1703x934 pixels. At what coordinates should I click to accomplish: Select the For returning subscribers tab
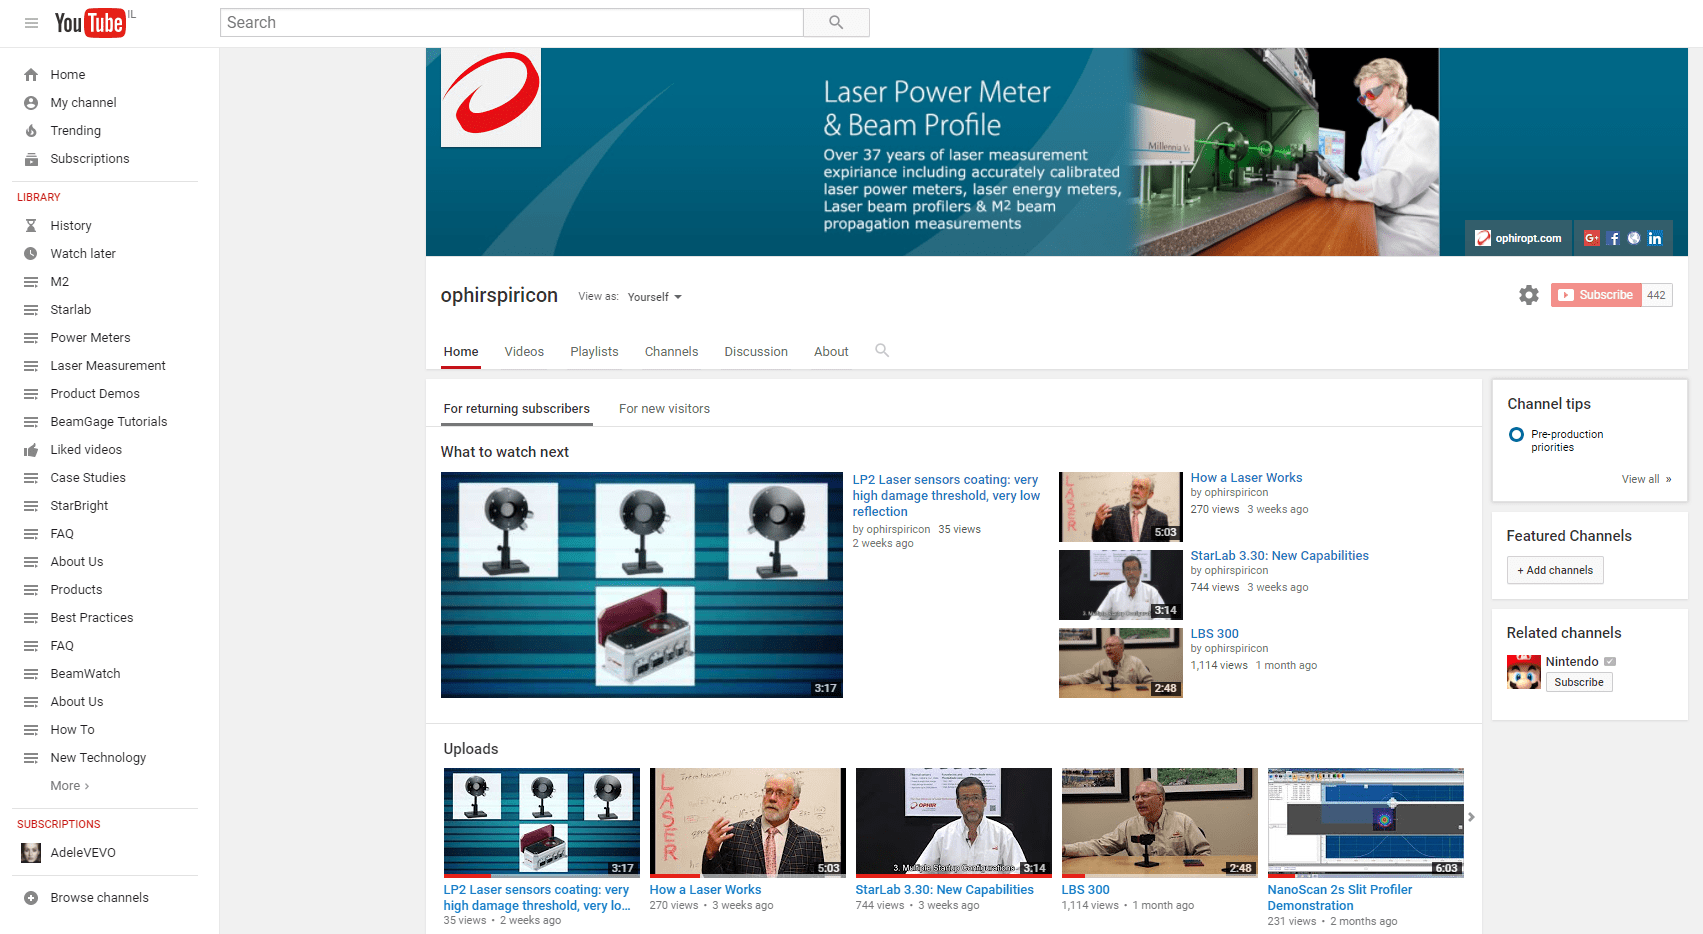click(517, 409)
